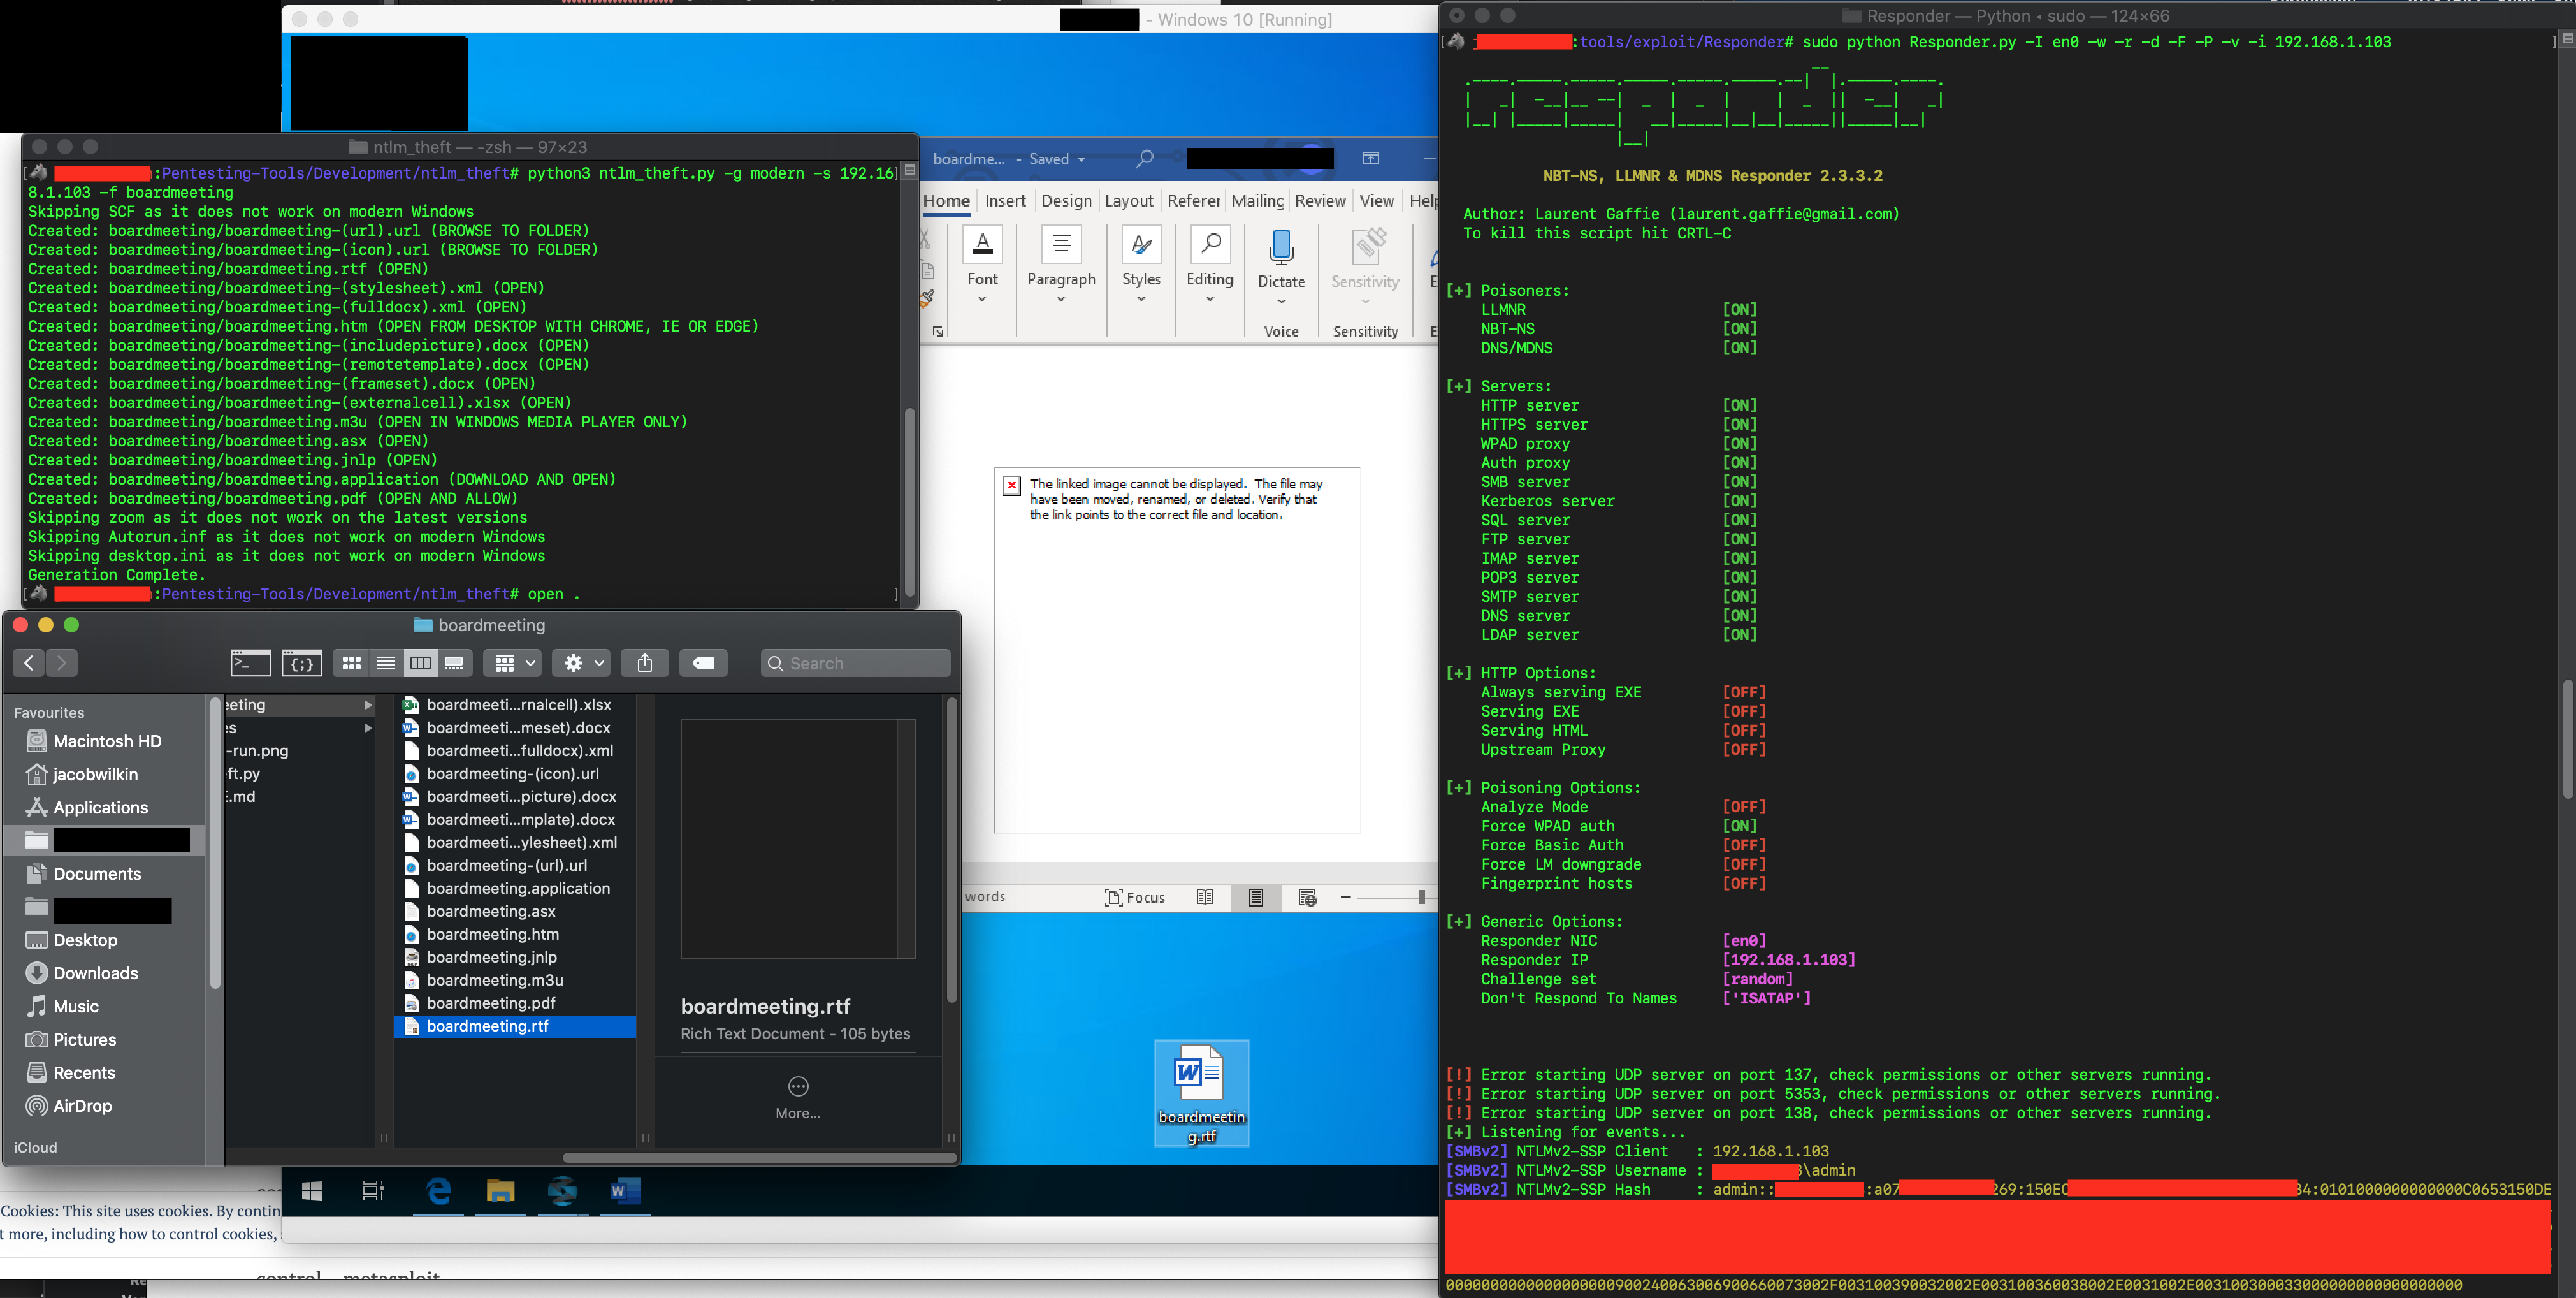This screenshot has height=1298, width=2576.
Task: Enable Word Focus mode
Action: (x=1135, y=897)
